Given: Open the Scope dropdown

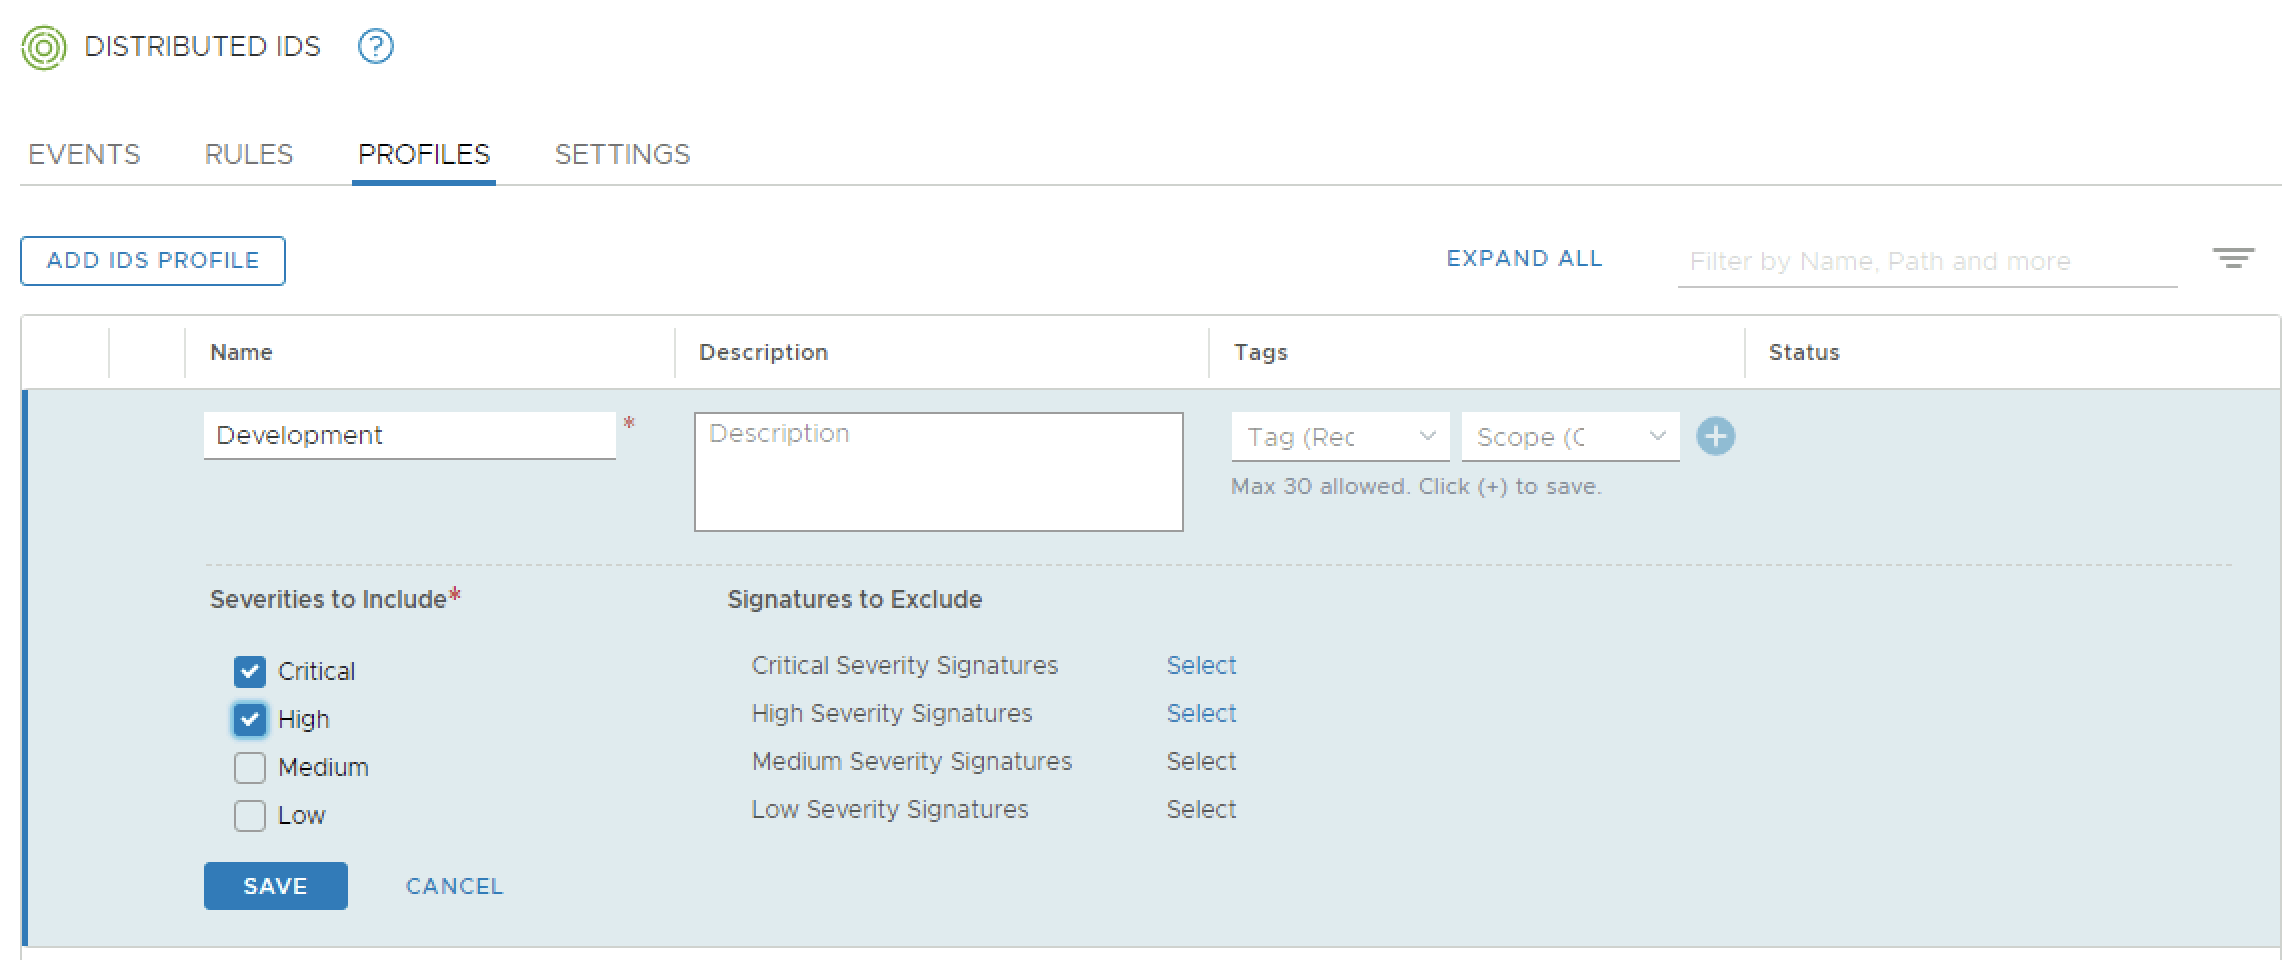Looking at the screenshot, I should pos(1570,437).
